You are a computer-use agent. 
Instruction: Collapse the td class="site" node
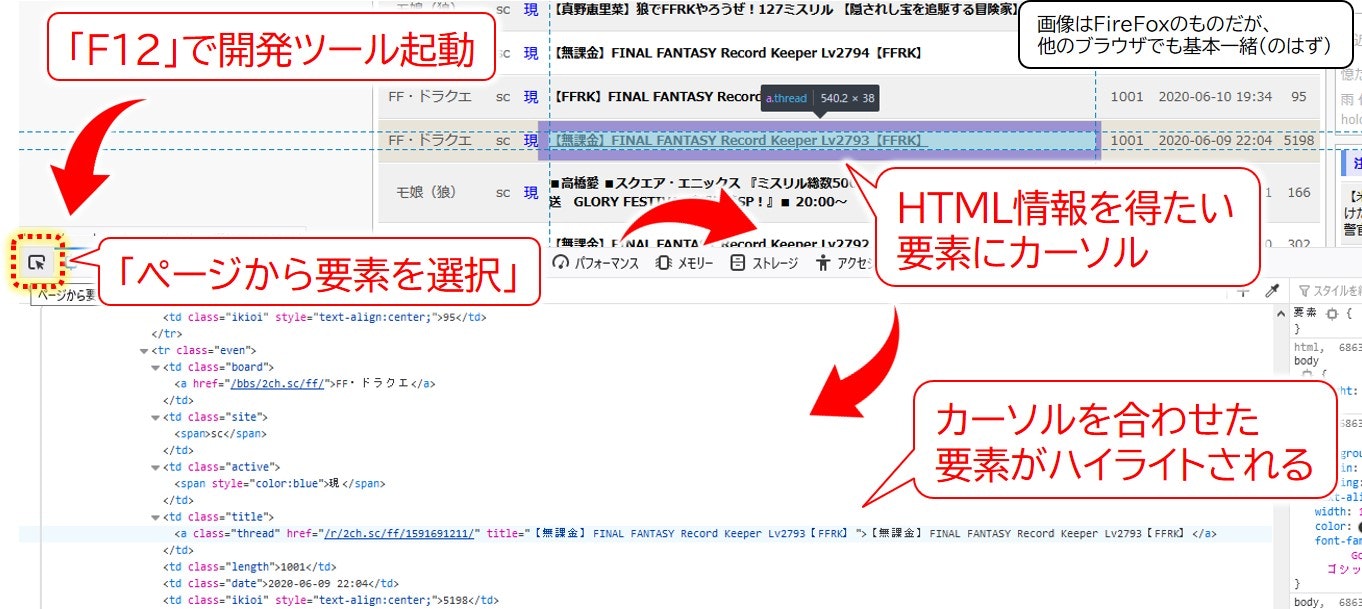155,417
